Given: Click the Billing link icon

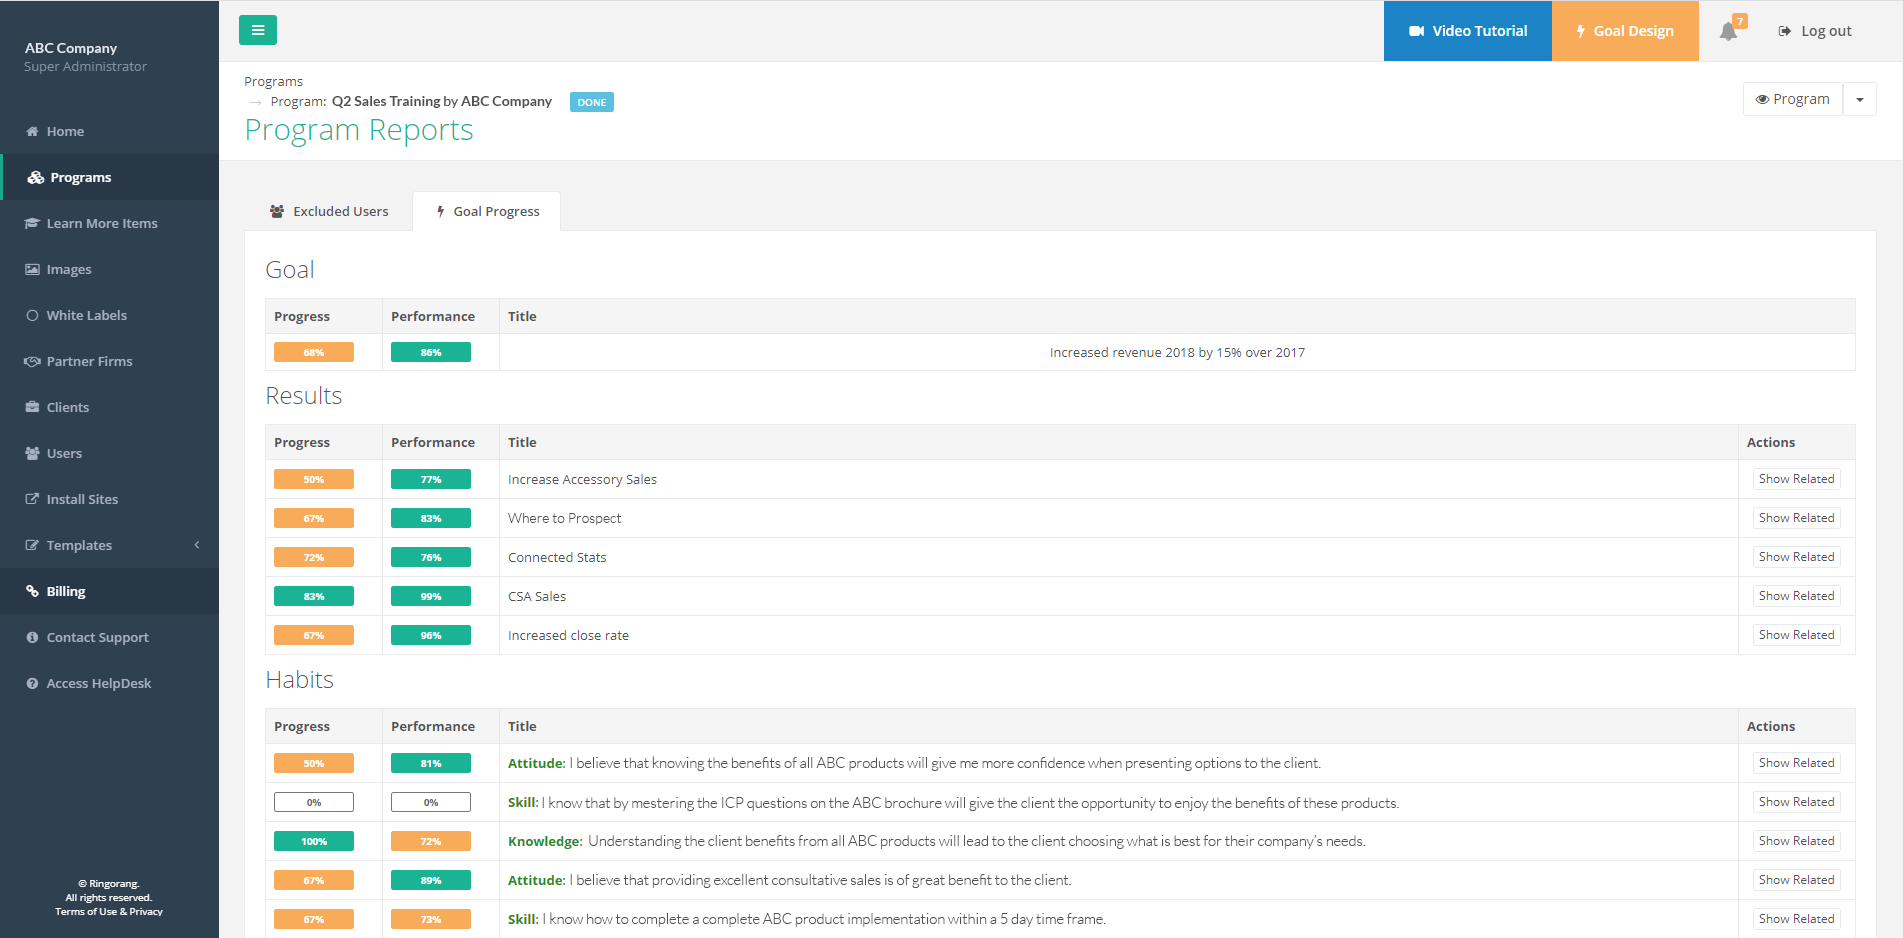Looking at the screenshot, I should point(32,591).
